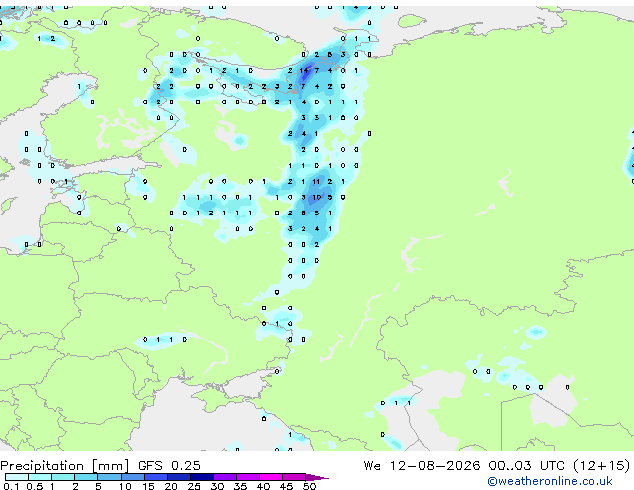
Task: Pick legend swatch between 0.1 and 0.5
Action: click(x=17, y=477)
